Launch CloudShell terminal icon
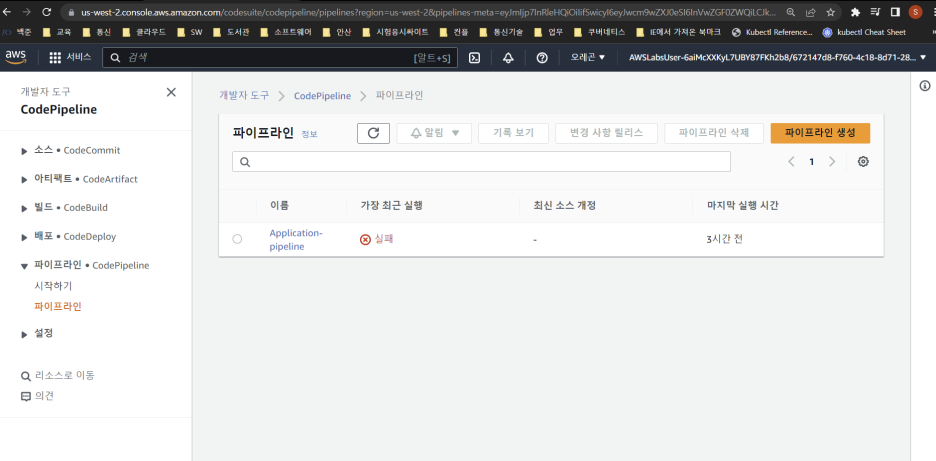This screenshot has width=936, height=461. 474,57
